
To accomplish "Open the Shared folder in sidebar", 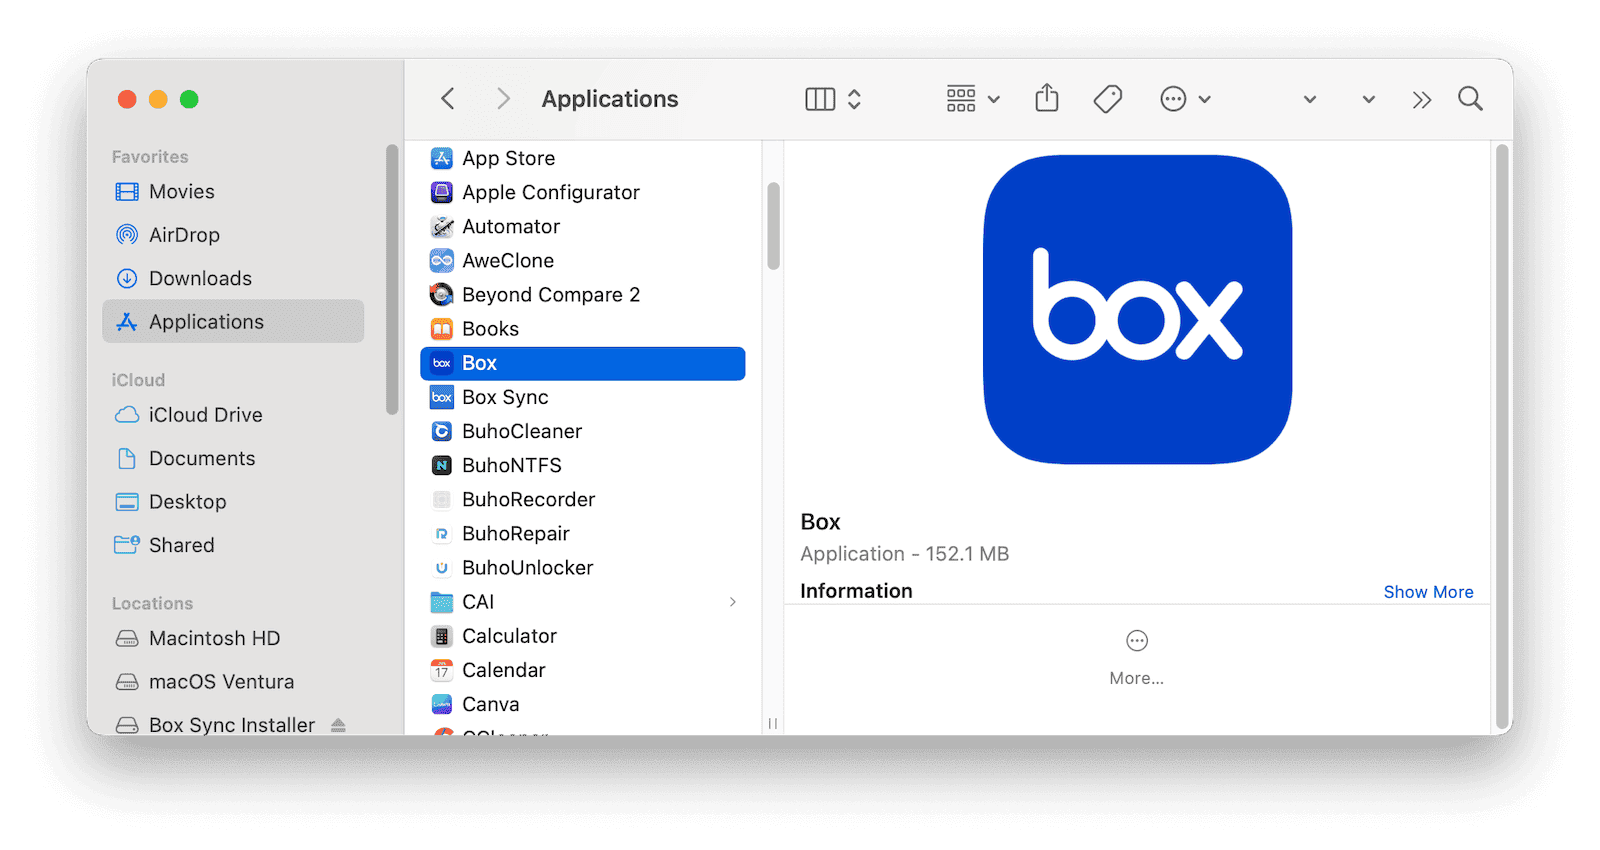I will click(233, 545).
